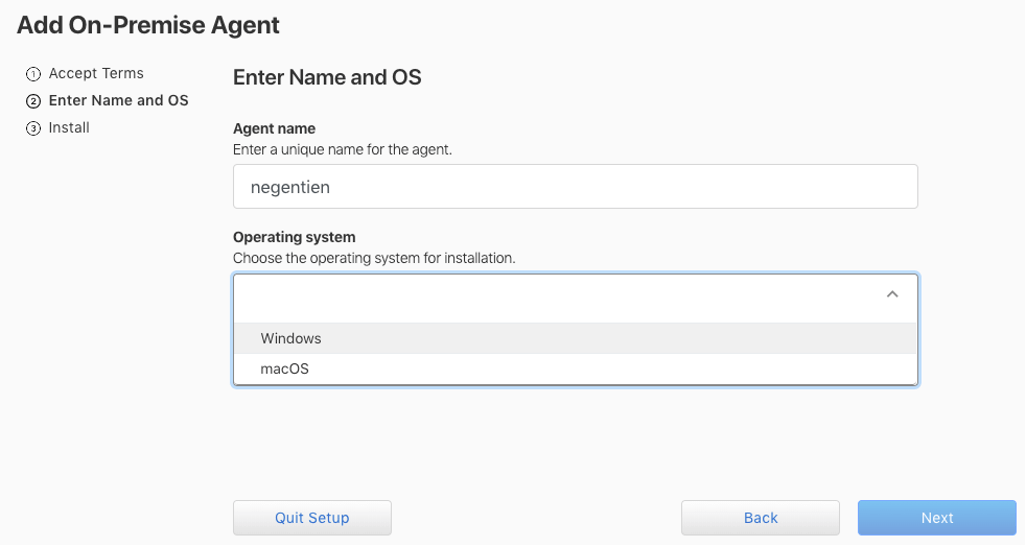
Task: Select the Enter Name and OS step label
Action: coord(118,101)
